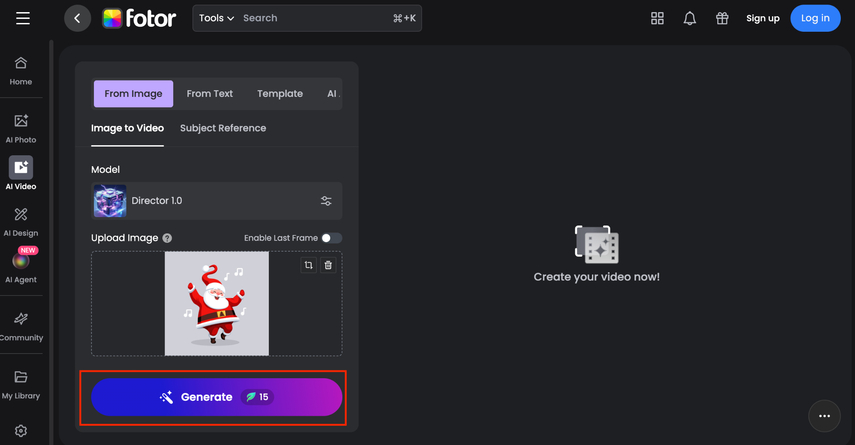Click the Fotor logo

coord(139,19)
